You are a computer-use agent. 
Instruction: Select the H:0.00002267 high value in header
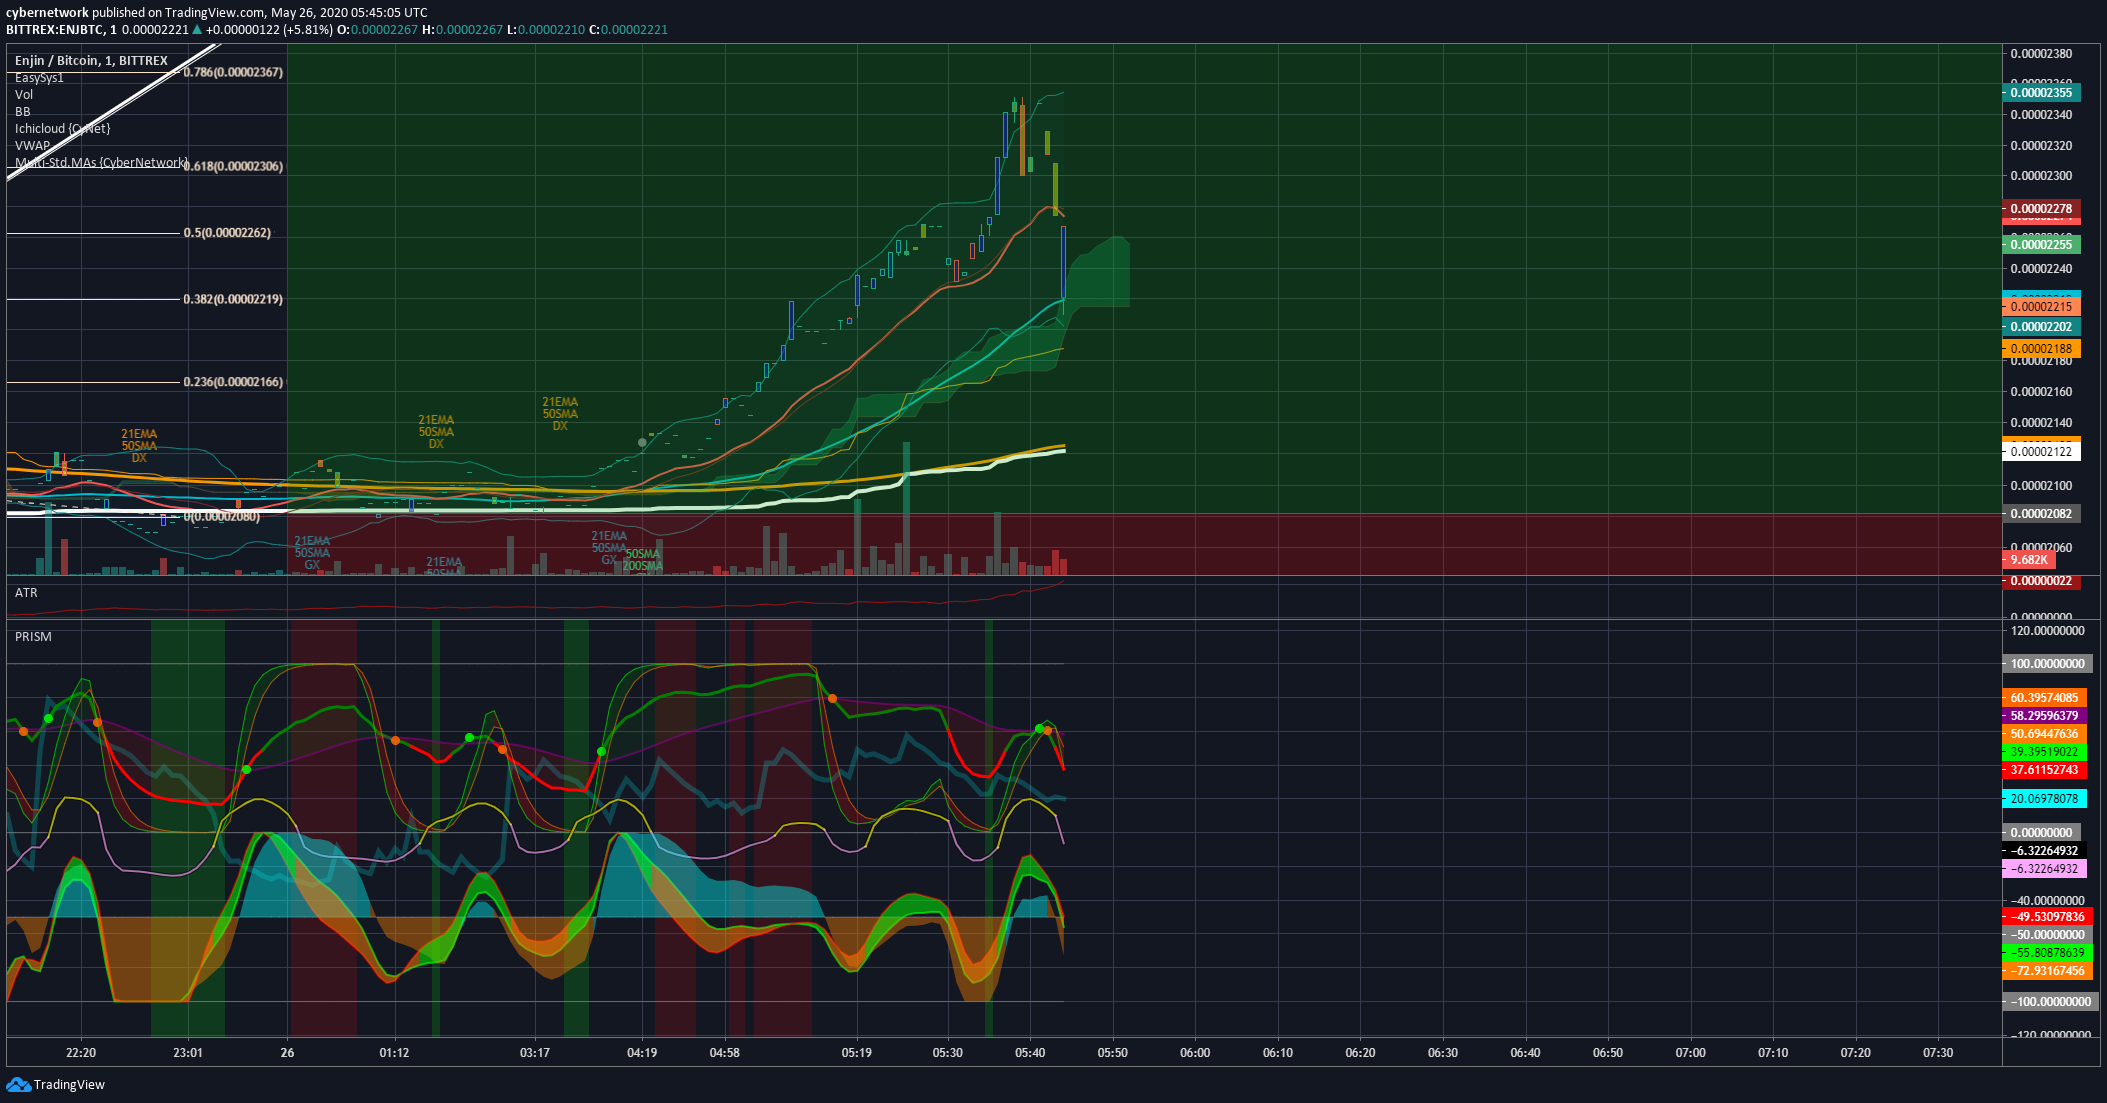[x=462, y=30]
